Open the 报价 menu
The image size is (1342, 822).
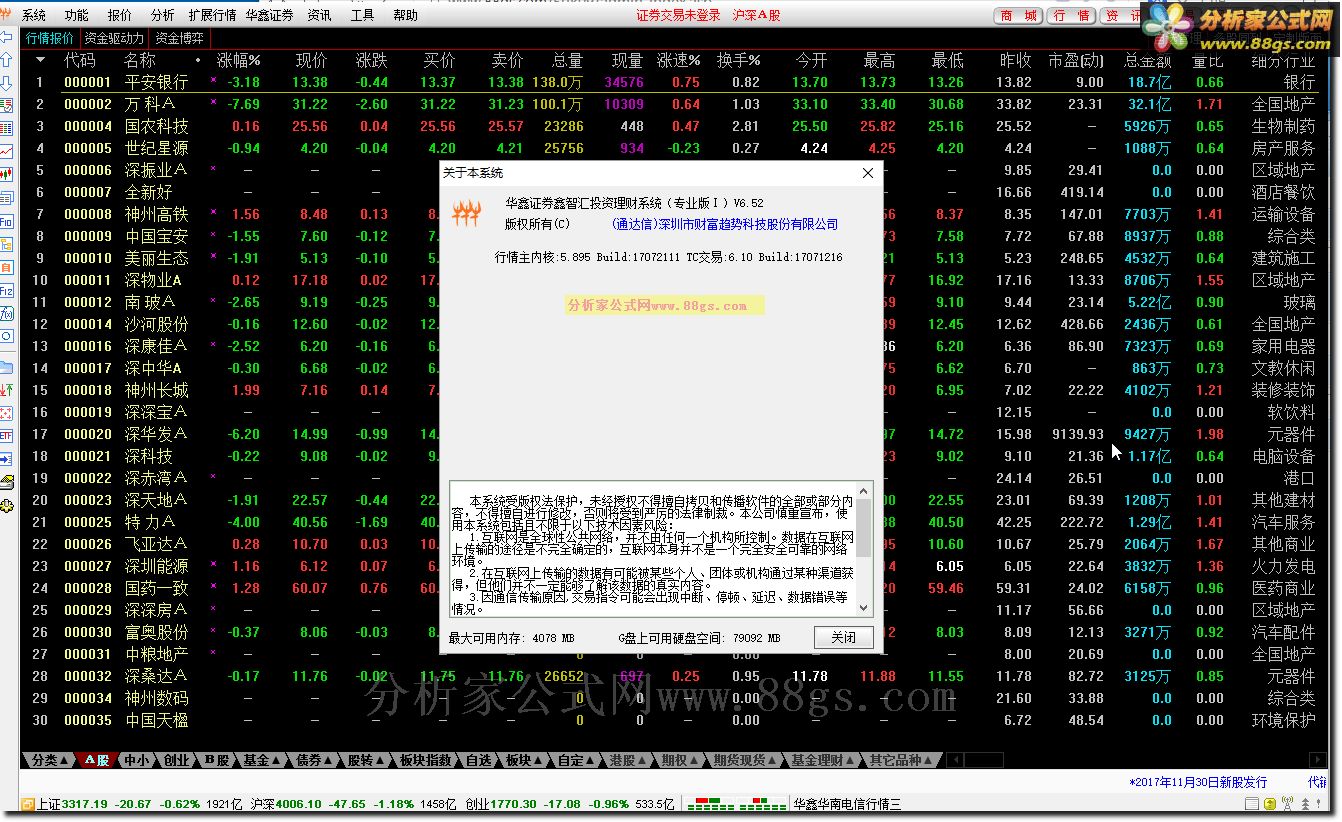pyautogui.click(x=119, y=16)
